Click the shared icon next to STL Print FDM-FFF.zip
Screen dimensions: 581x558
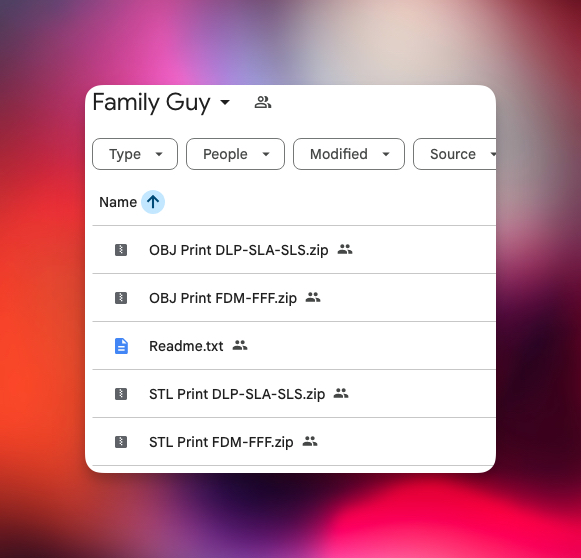tap(310, 441)
